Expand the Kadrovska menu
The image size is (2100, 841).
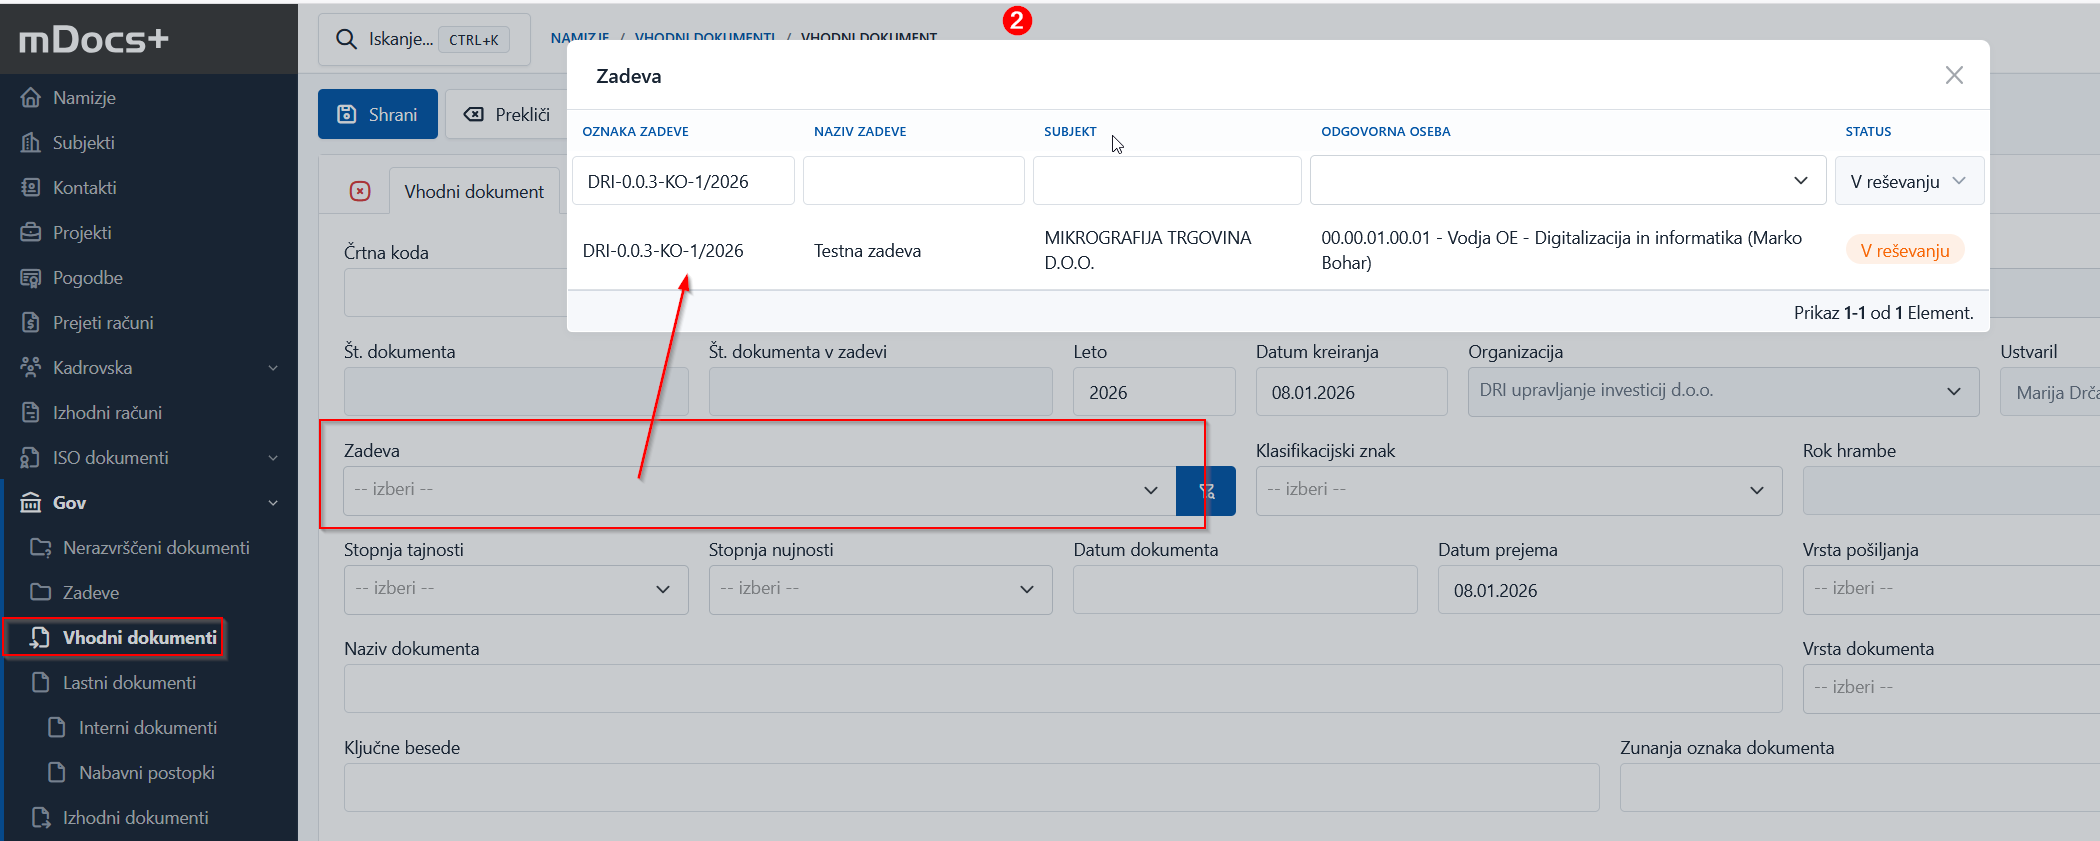(x=273, y=368)
